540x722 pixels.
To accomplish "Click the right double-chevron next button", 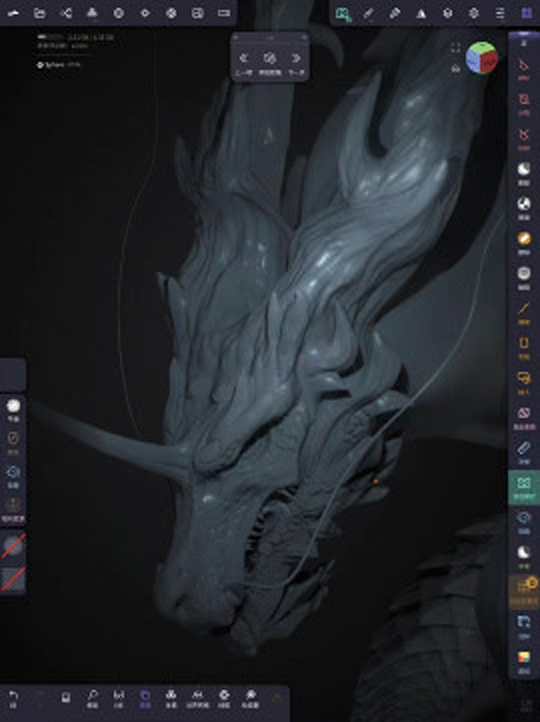I will point(296,58).
